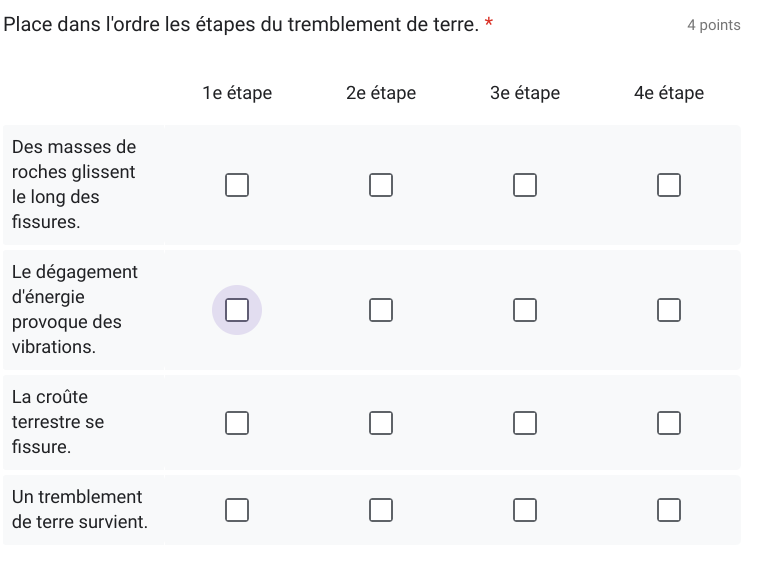Mark 1e étape for 'Un tremblement de terre survient'
The height and width of the screenshot is (571, 759).
237,510
